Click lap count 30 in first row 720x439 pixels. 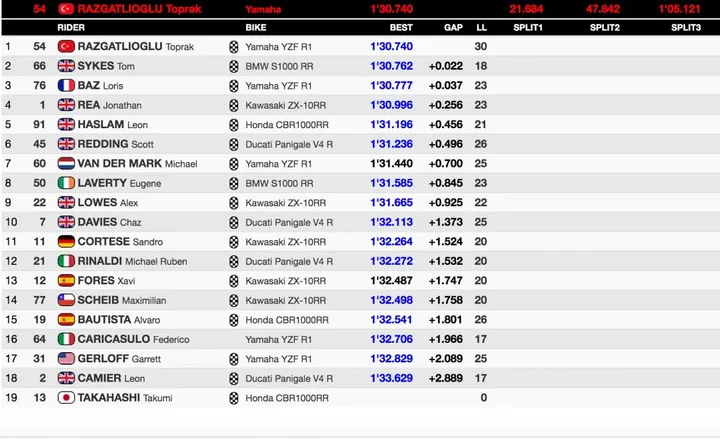pos(481,46)
